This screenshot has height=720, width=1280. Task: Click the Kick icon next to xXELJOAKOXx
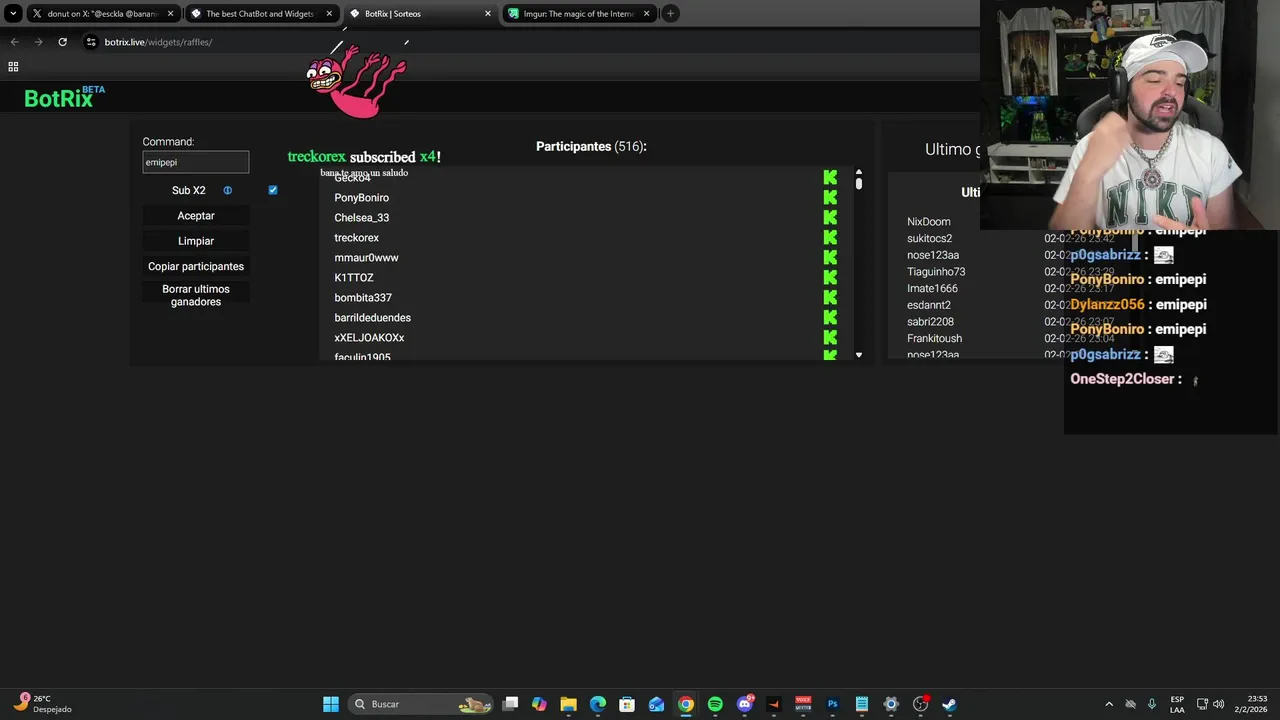tap(830, 337)
